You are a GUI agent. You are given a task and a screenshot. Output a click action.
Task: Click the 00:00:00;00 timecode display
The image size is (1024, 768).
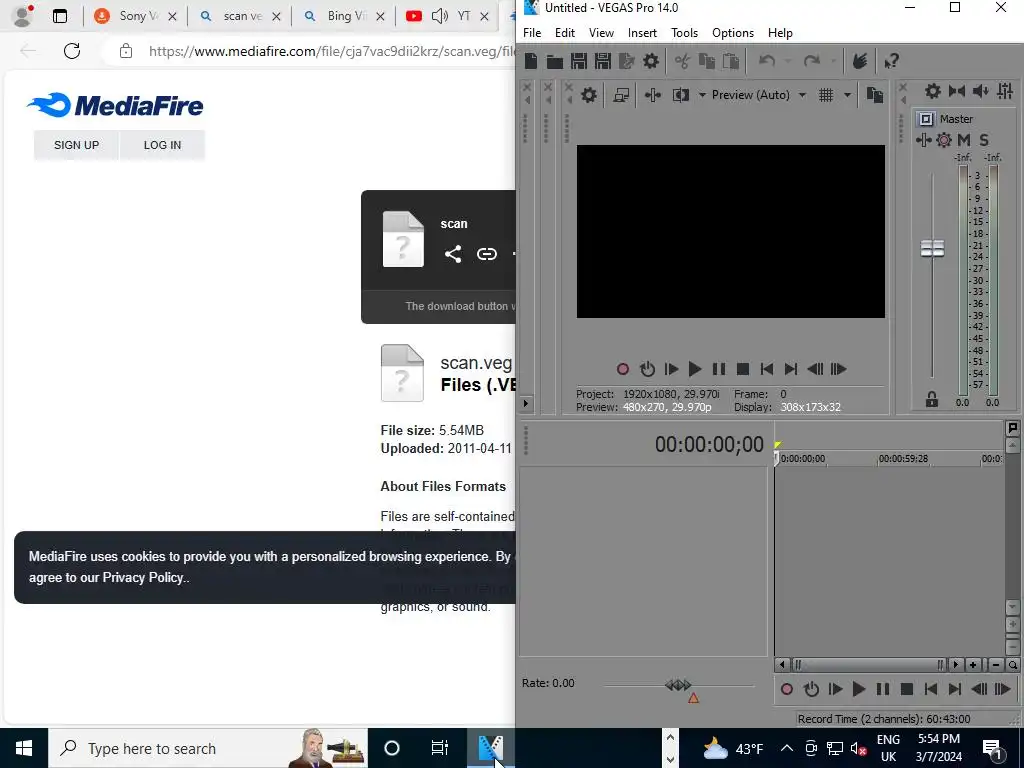pos(709,445)
